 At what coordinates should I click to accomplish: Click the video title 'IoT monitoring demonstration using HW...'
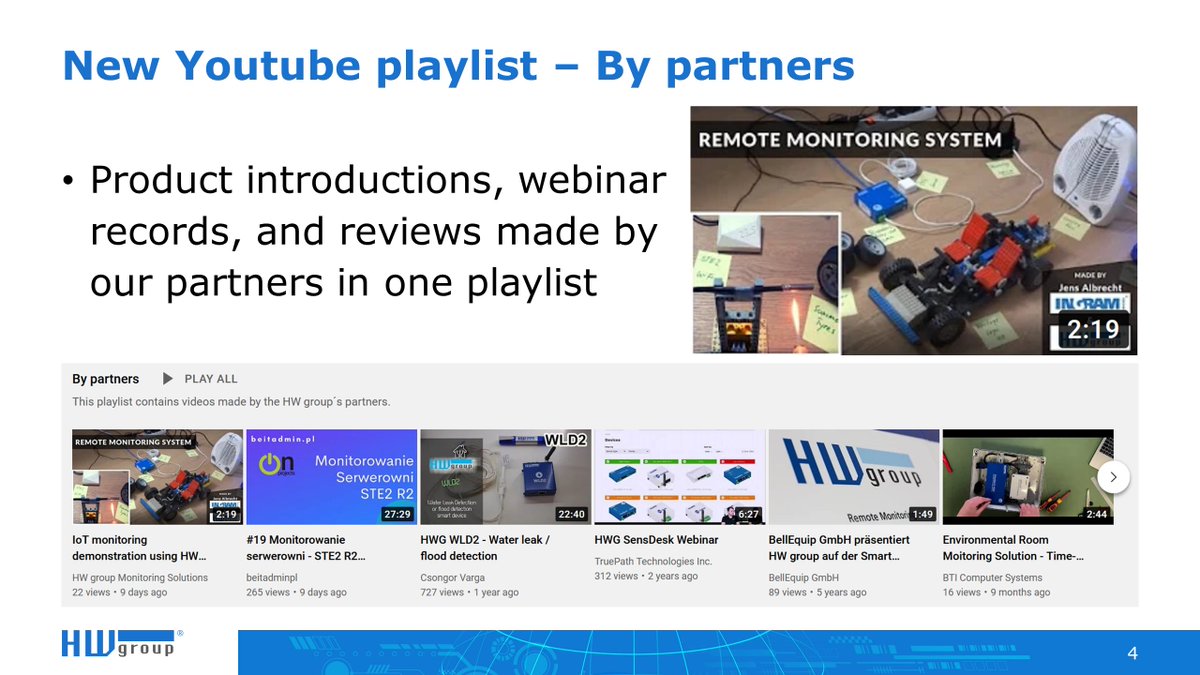coord(139,548)
